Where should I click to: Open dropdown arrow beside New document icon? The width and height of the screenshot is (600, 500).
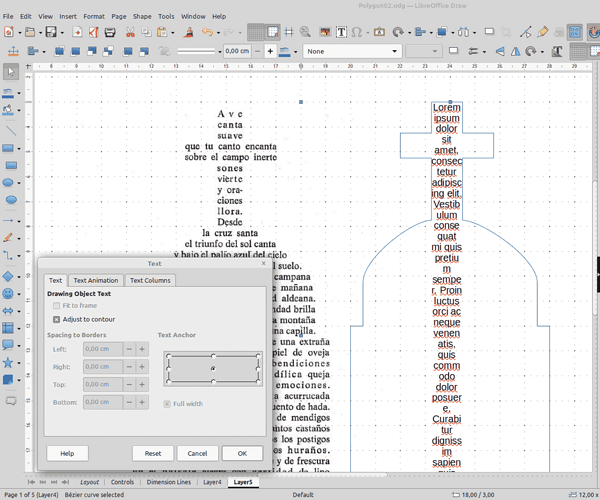coord(19,33)
